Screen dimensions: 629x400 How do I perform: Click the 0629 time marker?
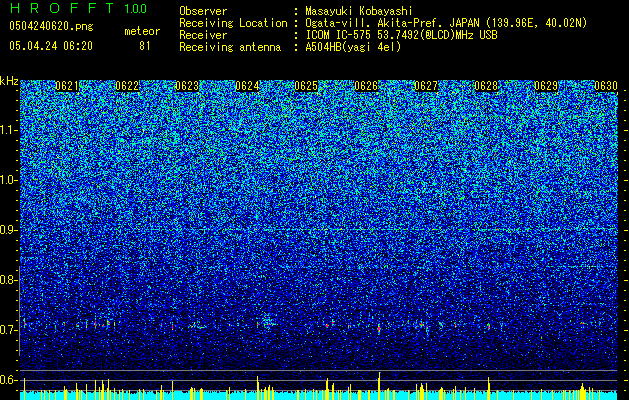546,86
